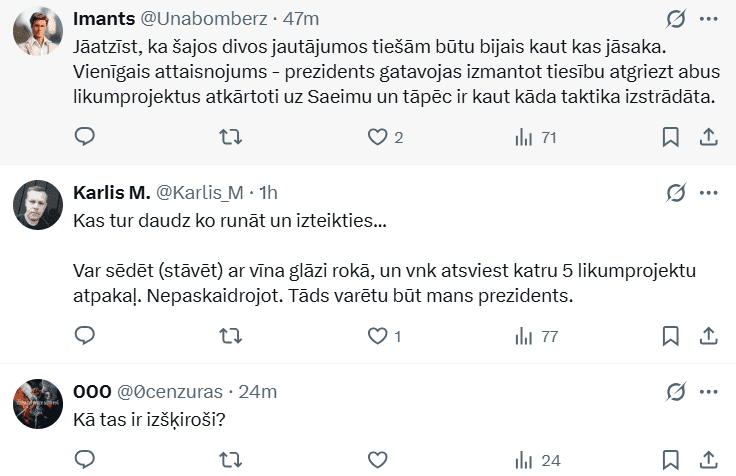The image size is (736, 476).
Task: Repost Karlis M.'s tweet
Action: [231, 336]
